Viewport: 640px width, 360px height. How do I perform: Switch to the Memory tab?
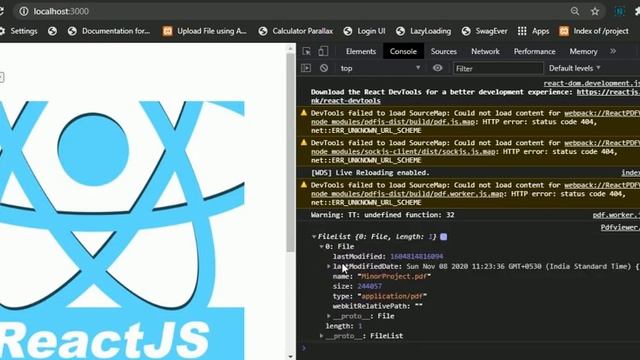coord(583,51)
